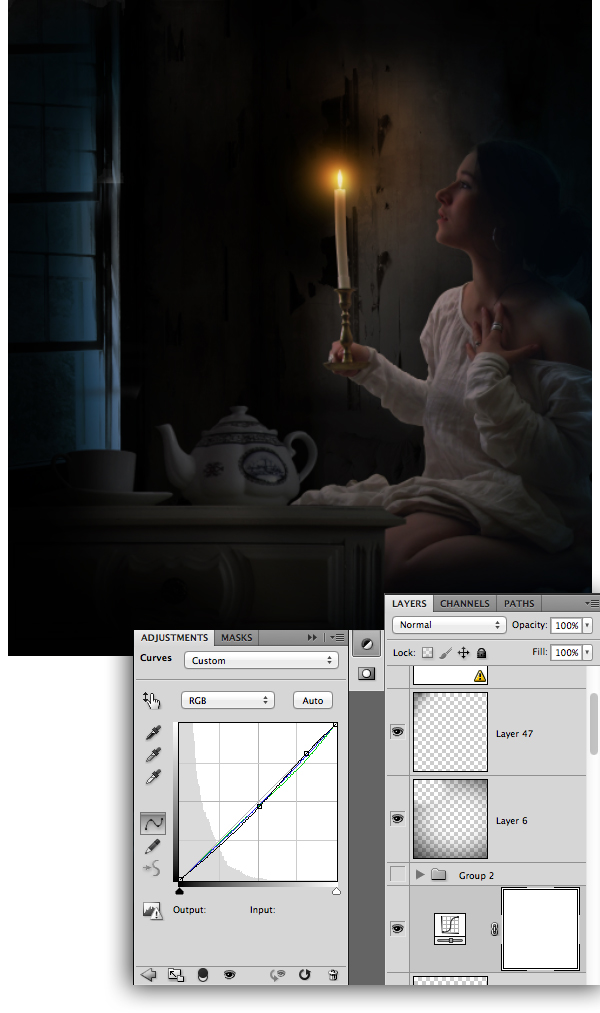Viewport: 600px width, 1013px height.
Task: Return to adjustment list with back arrow
Action: (149, 975)
